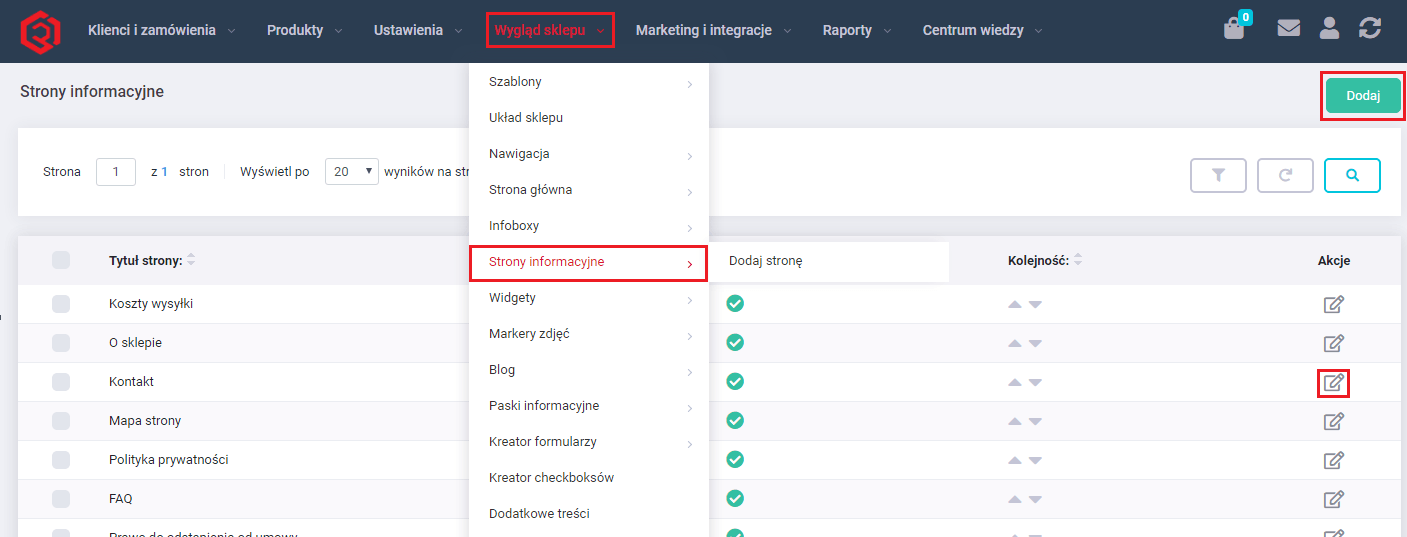Image resolution: width=1407 pixels, height=537 pixels.
Task: Move FAQ up in order
Action: [x=1015, y=499]
